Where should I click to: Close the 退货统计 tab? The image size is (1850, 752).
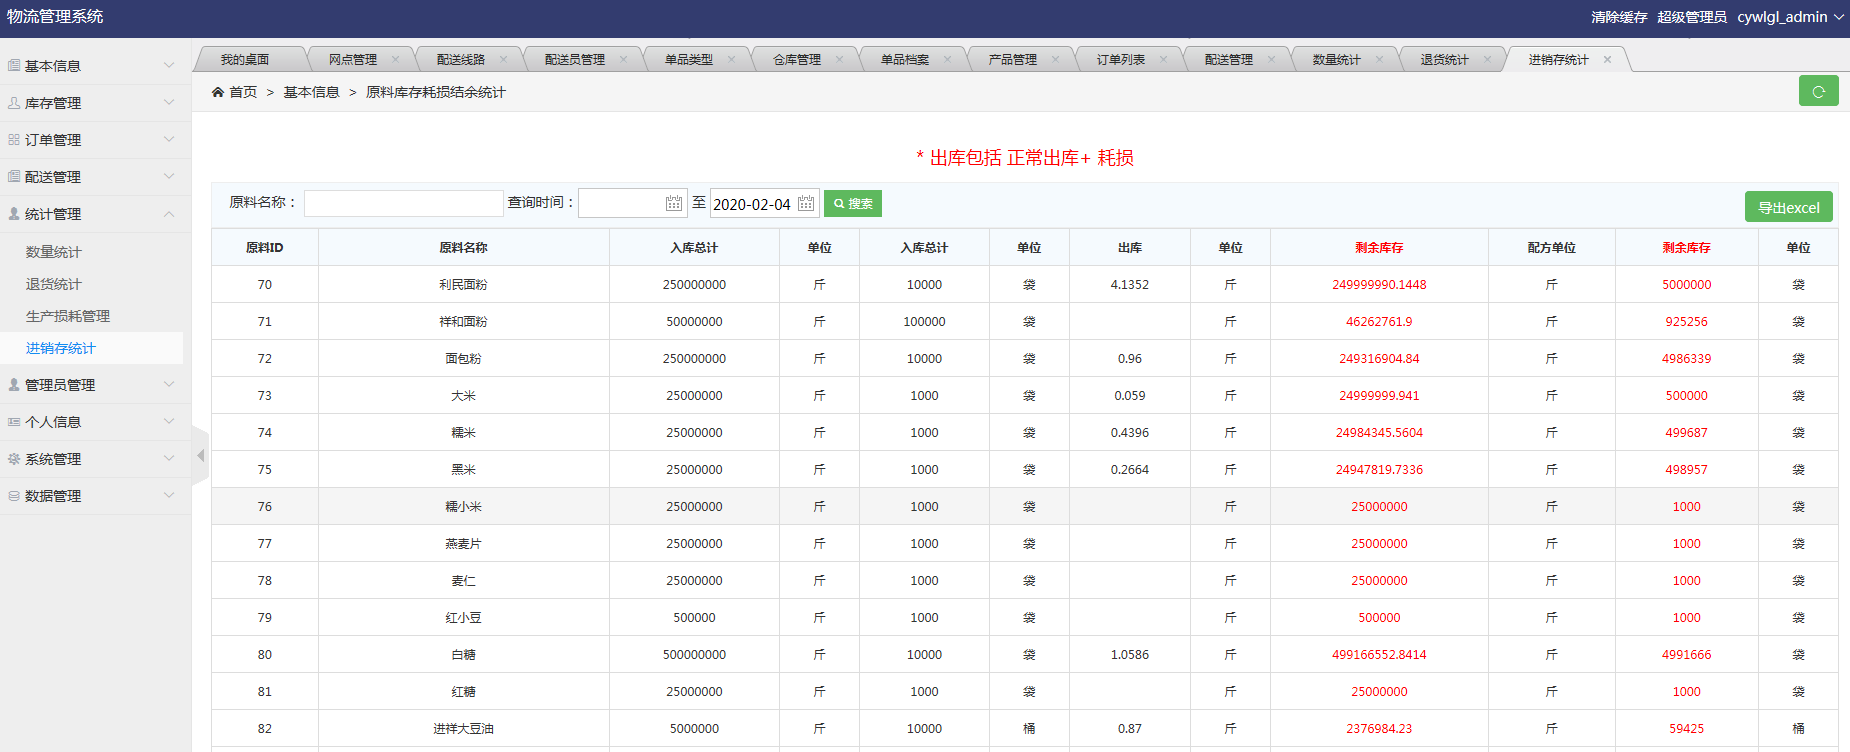point(1487,60)
